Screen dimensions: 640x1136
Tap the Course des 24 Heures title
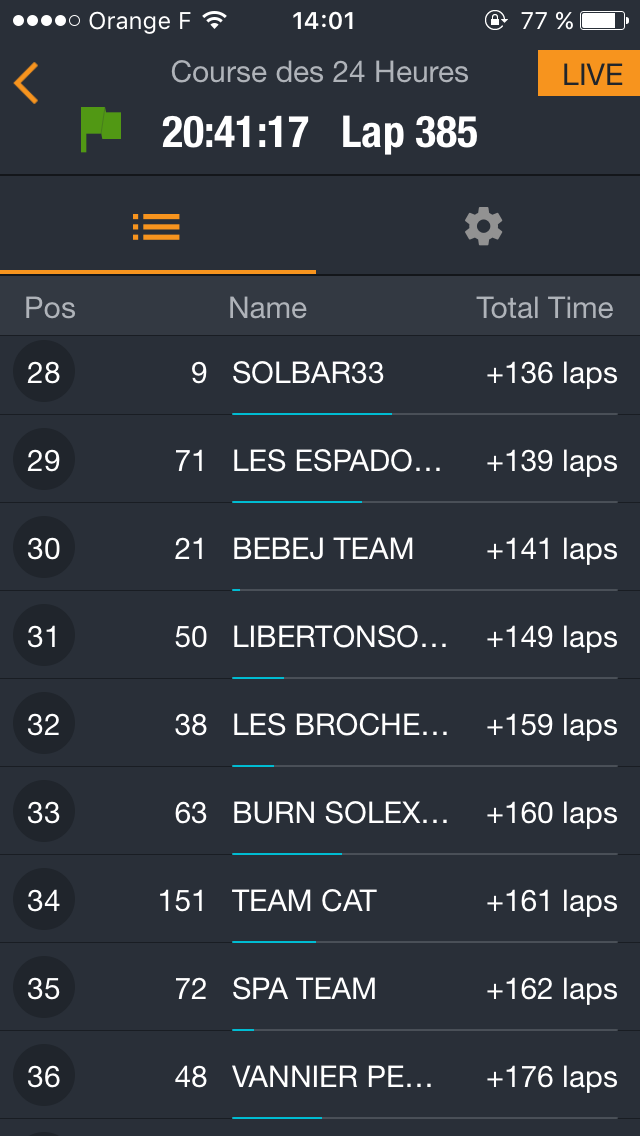[320, 72]
